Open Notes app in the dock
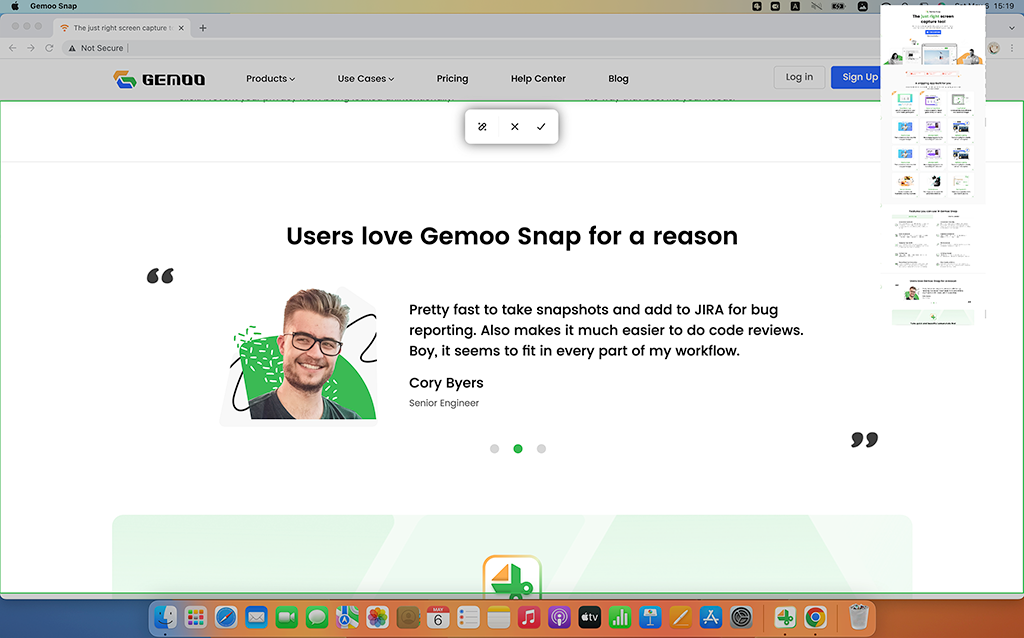The image size is (1024, 638). (499, 617)
